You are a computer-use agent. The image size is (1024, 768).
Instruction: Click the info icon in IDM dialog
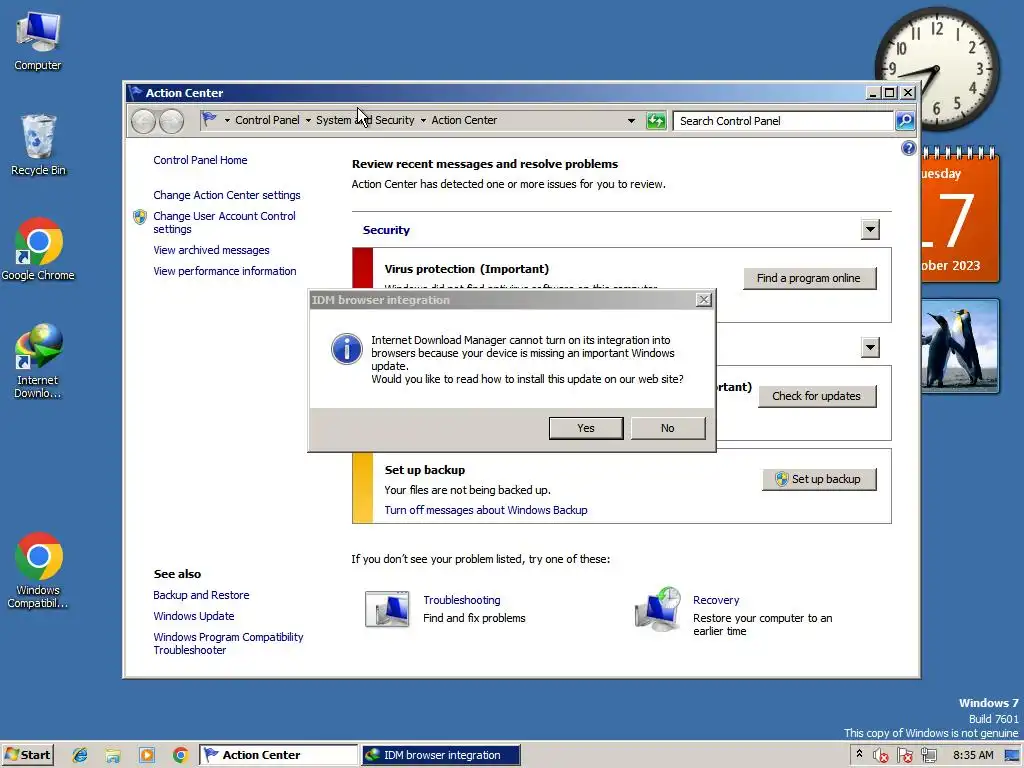coord(347,349)
